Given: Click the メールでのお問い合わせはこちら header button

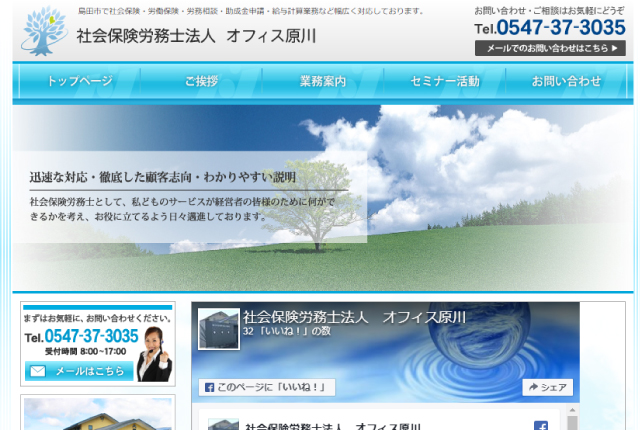Looking at the screenshot, I should tap(550, 48).
